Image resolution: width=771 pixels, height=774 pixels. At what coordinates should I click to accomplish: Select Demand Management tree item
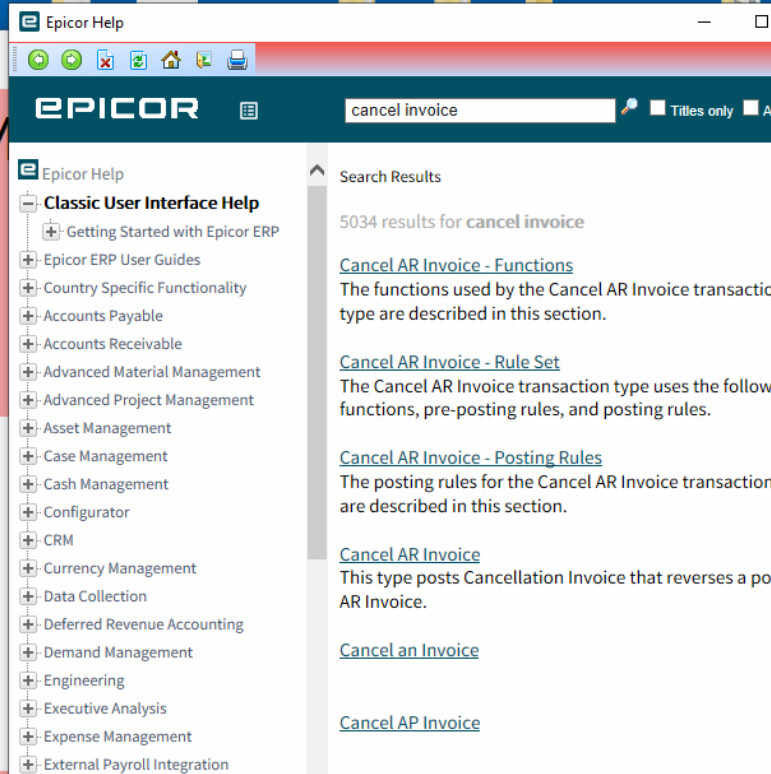118,653
